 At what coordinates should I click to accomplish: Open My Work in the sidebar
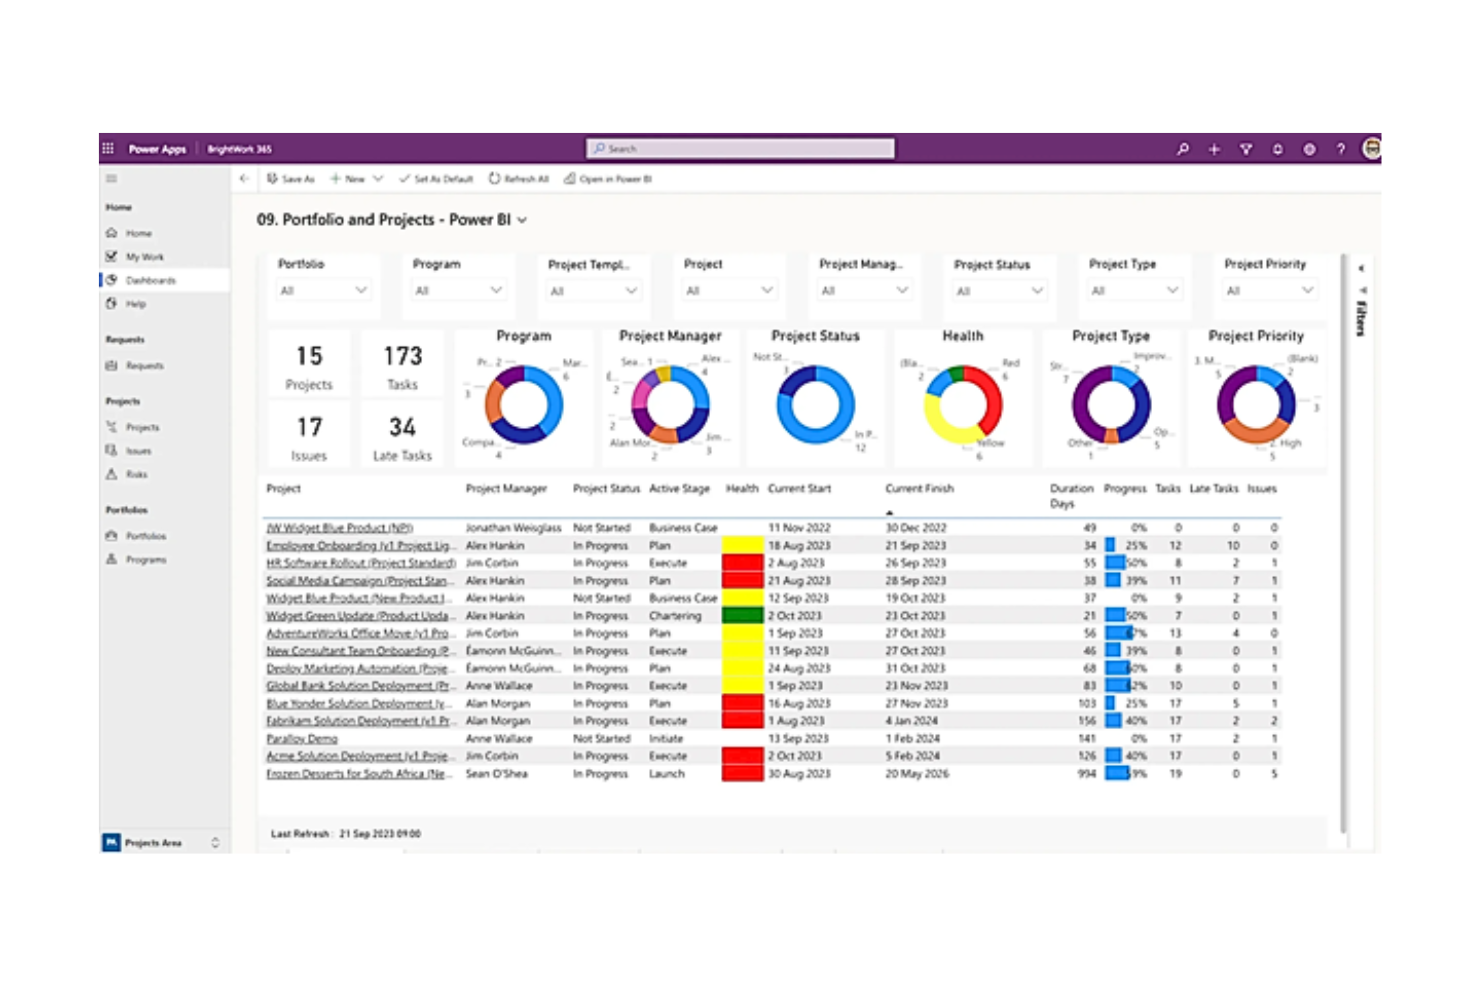[x=144, y=257]
